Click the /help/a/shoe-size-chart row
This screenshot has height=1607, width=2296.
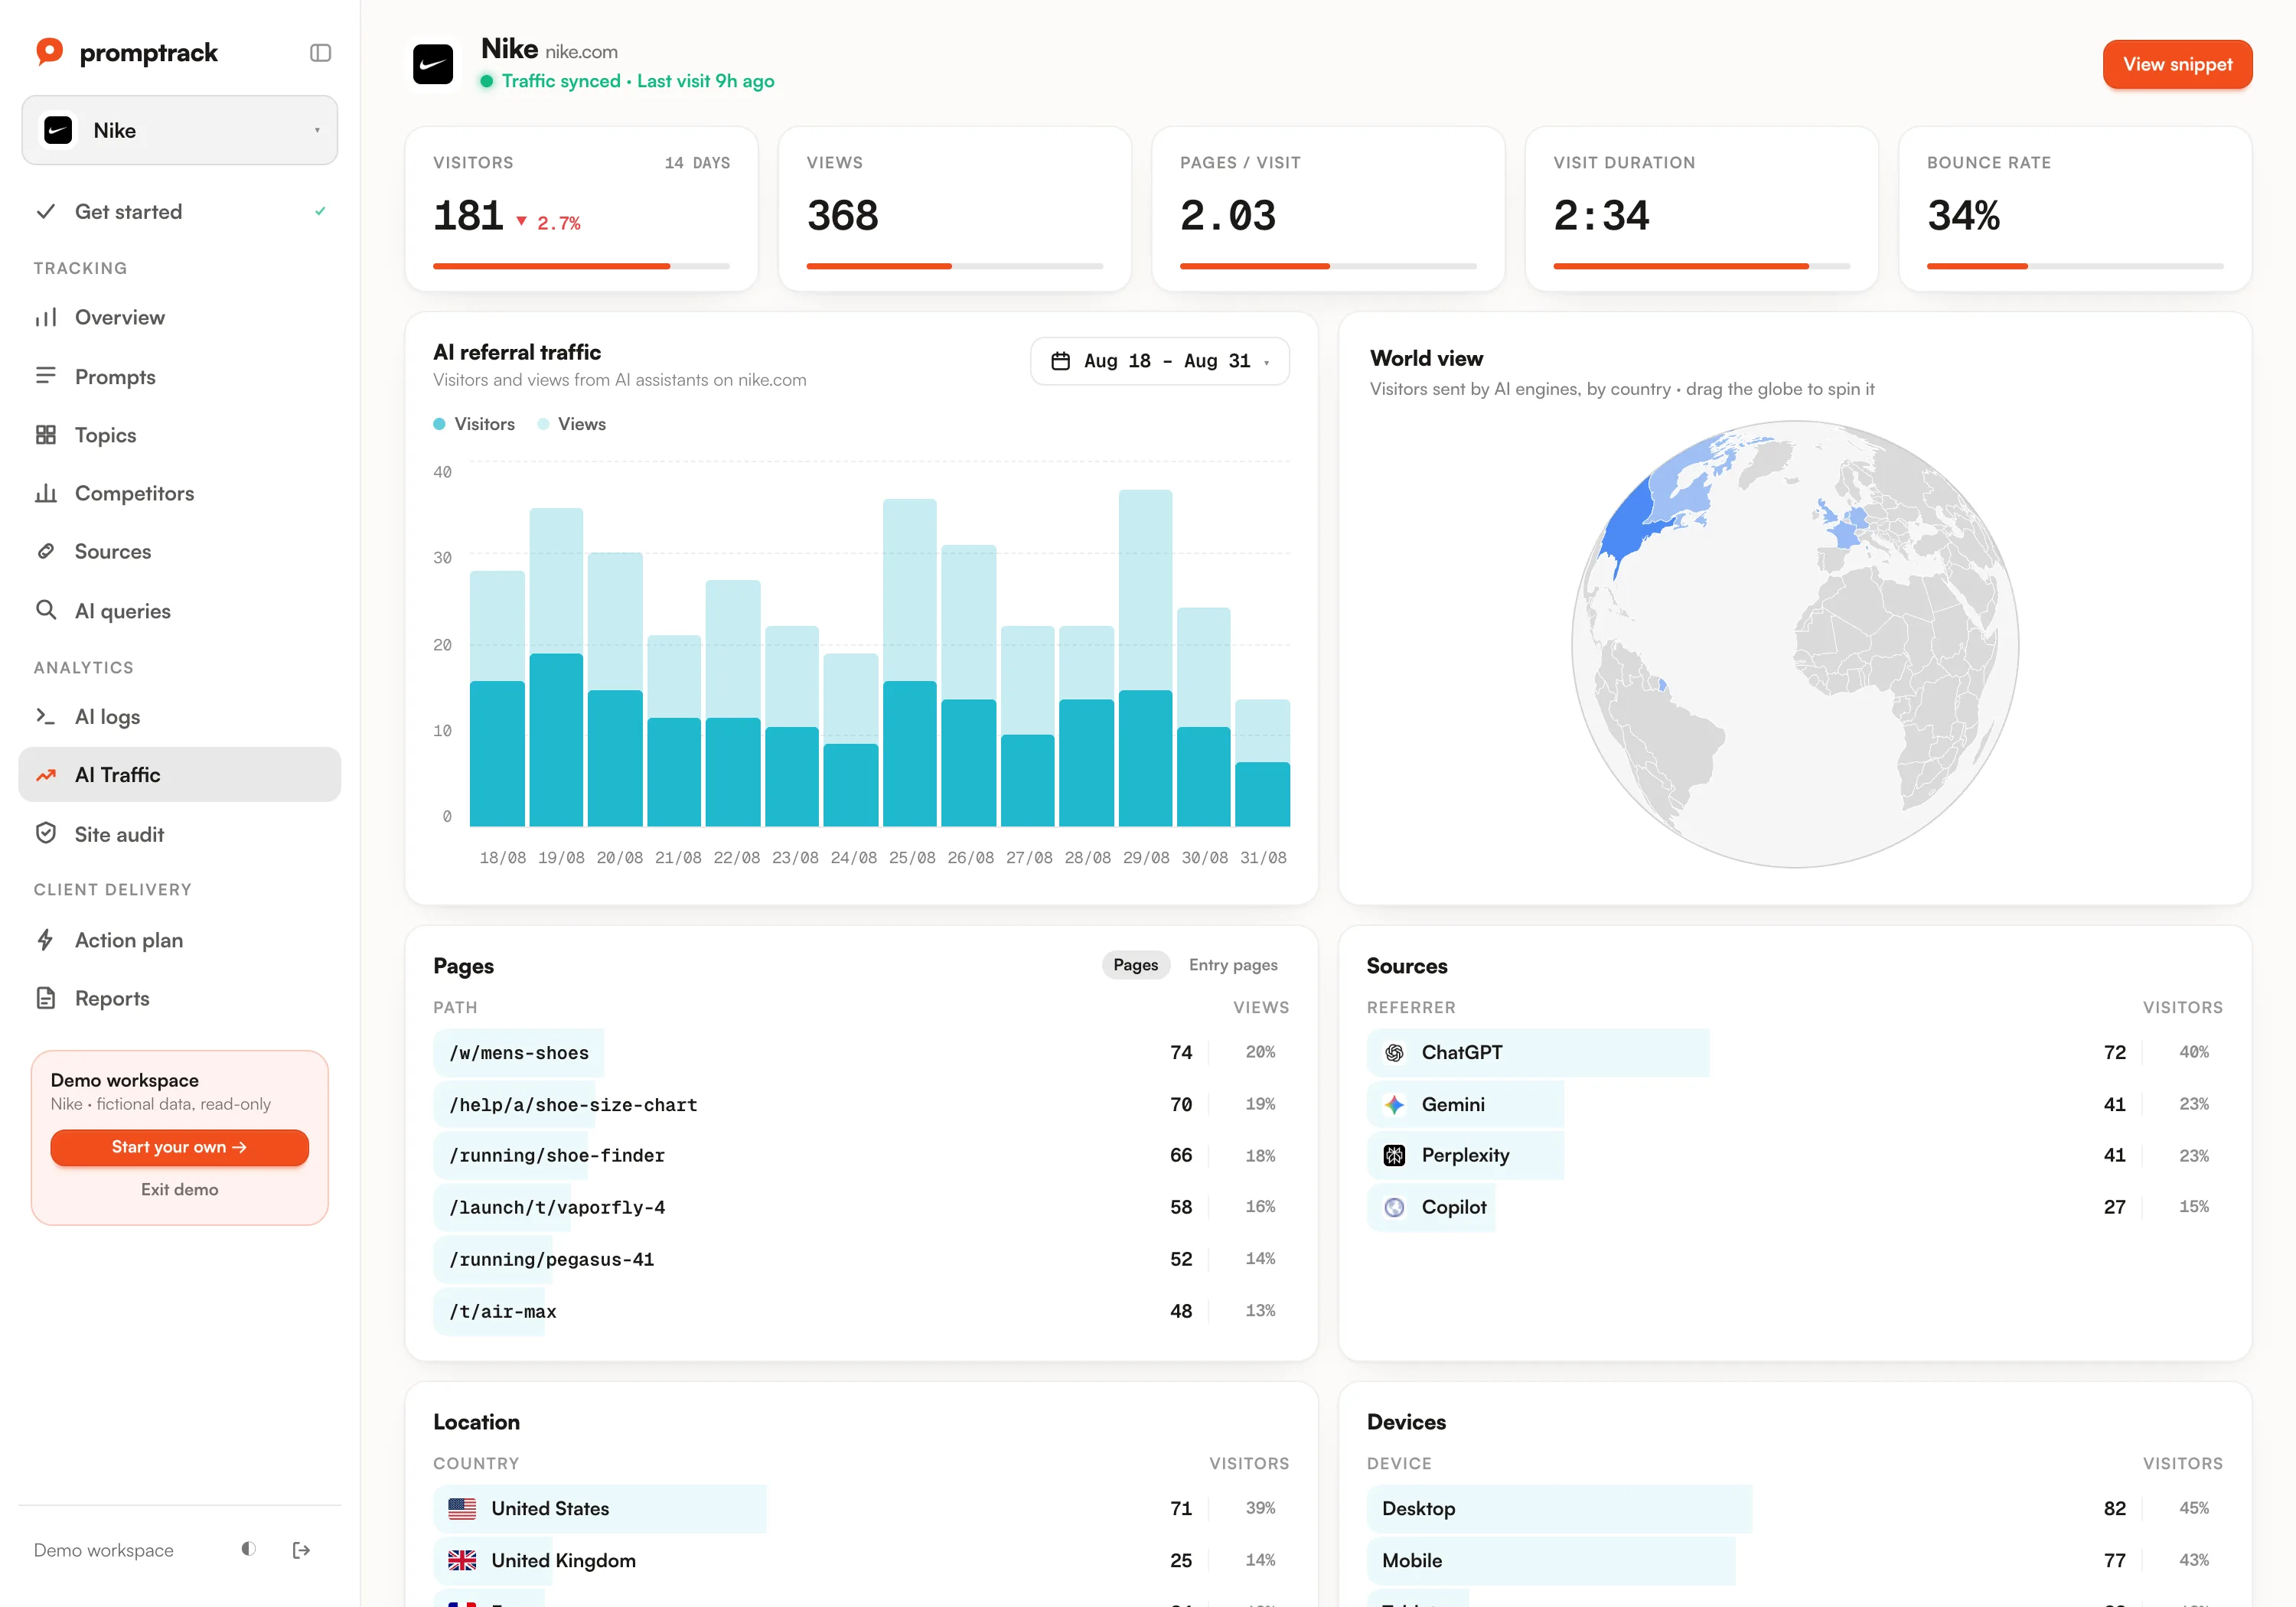pyautogui.click(x=861, y=1105)
